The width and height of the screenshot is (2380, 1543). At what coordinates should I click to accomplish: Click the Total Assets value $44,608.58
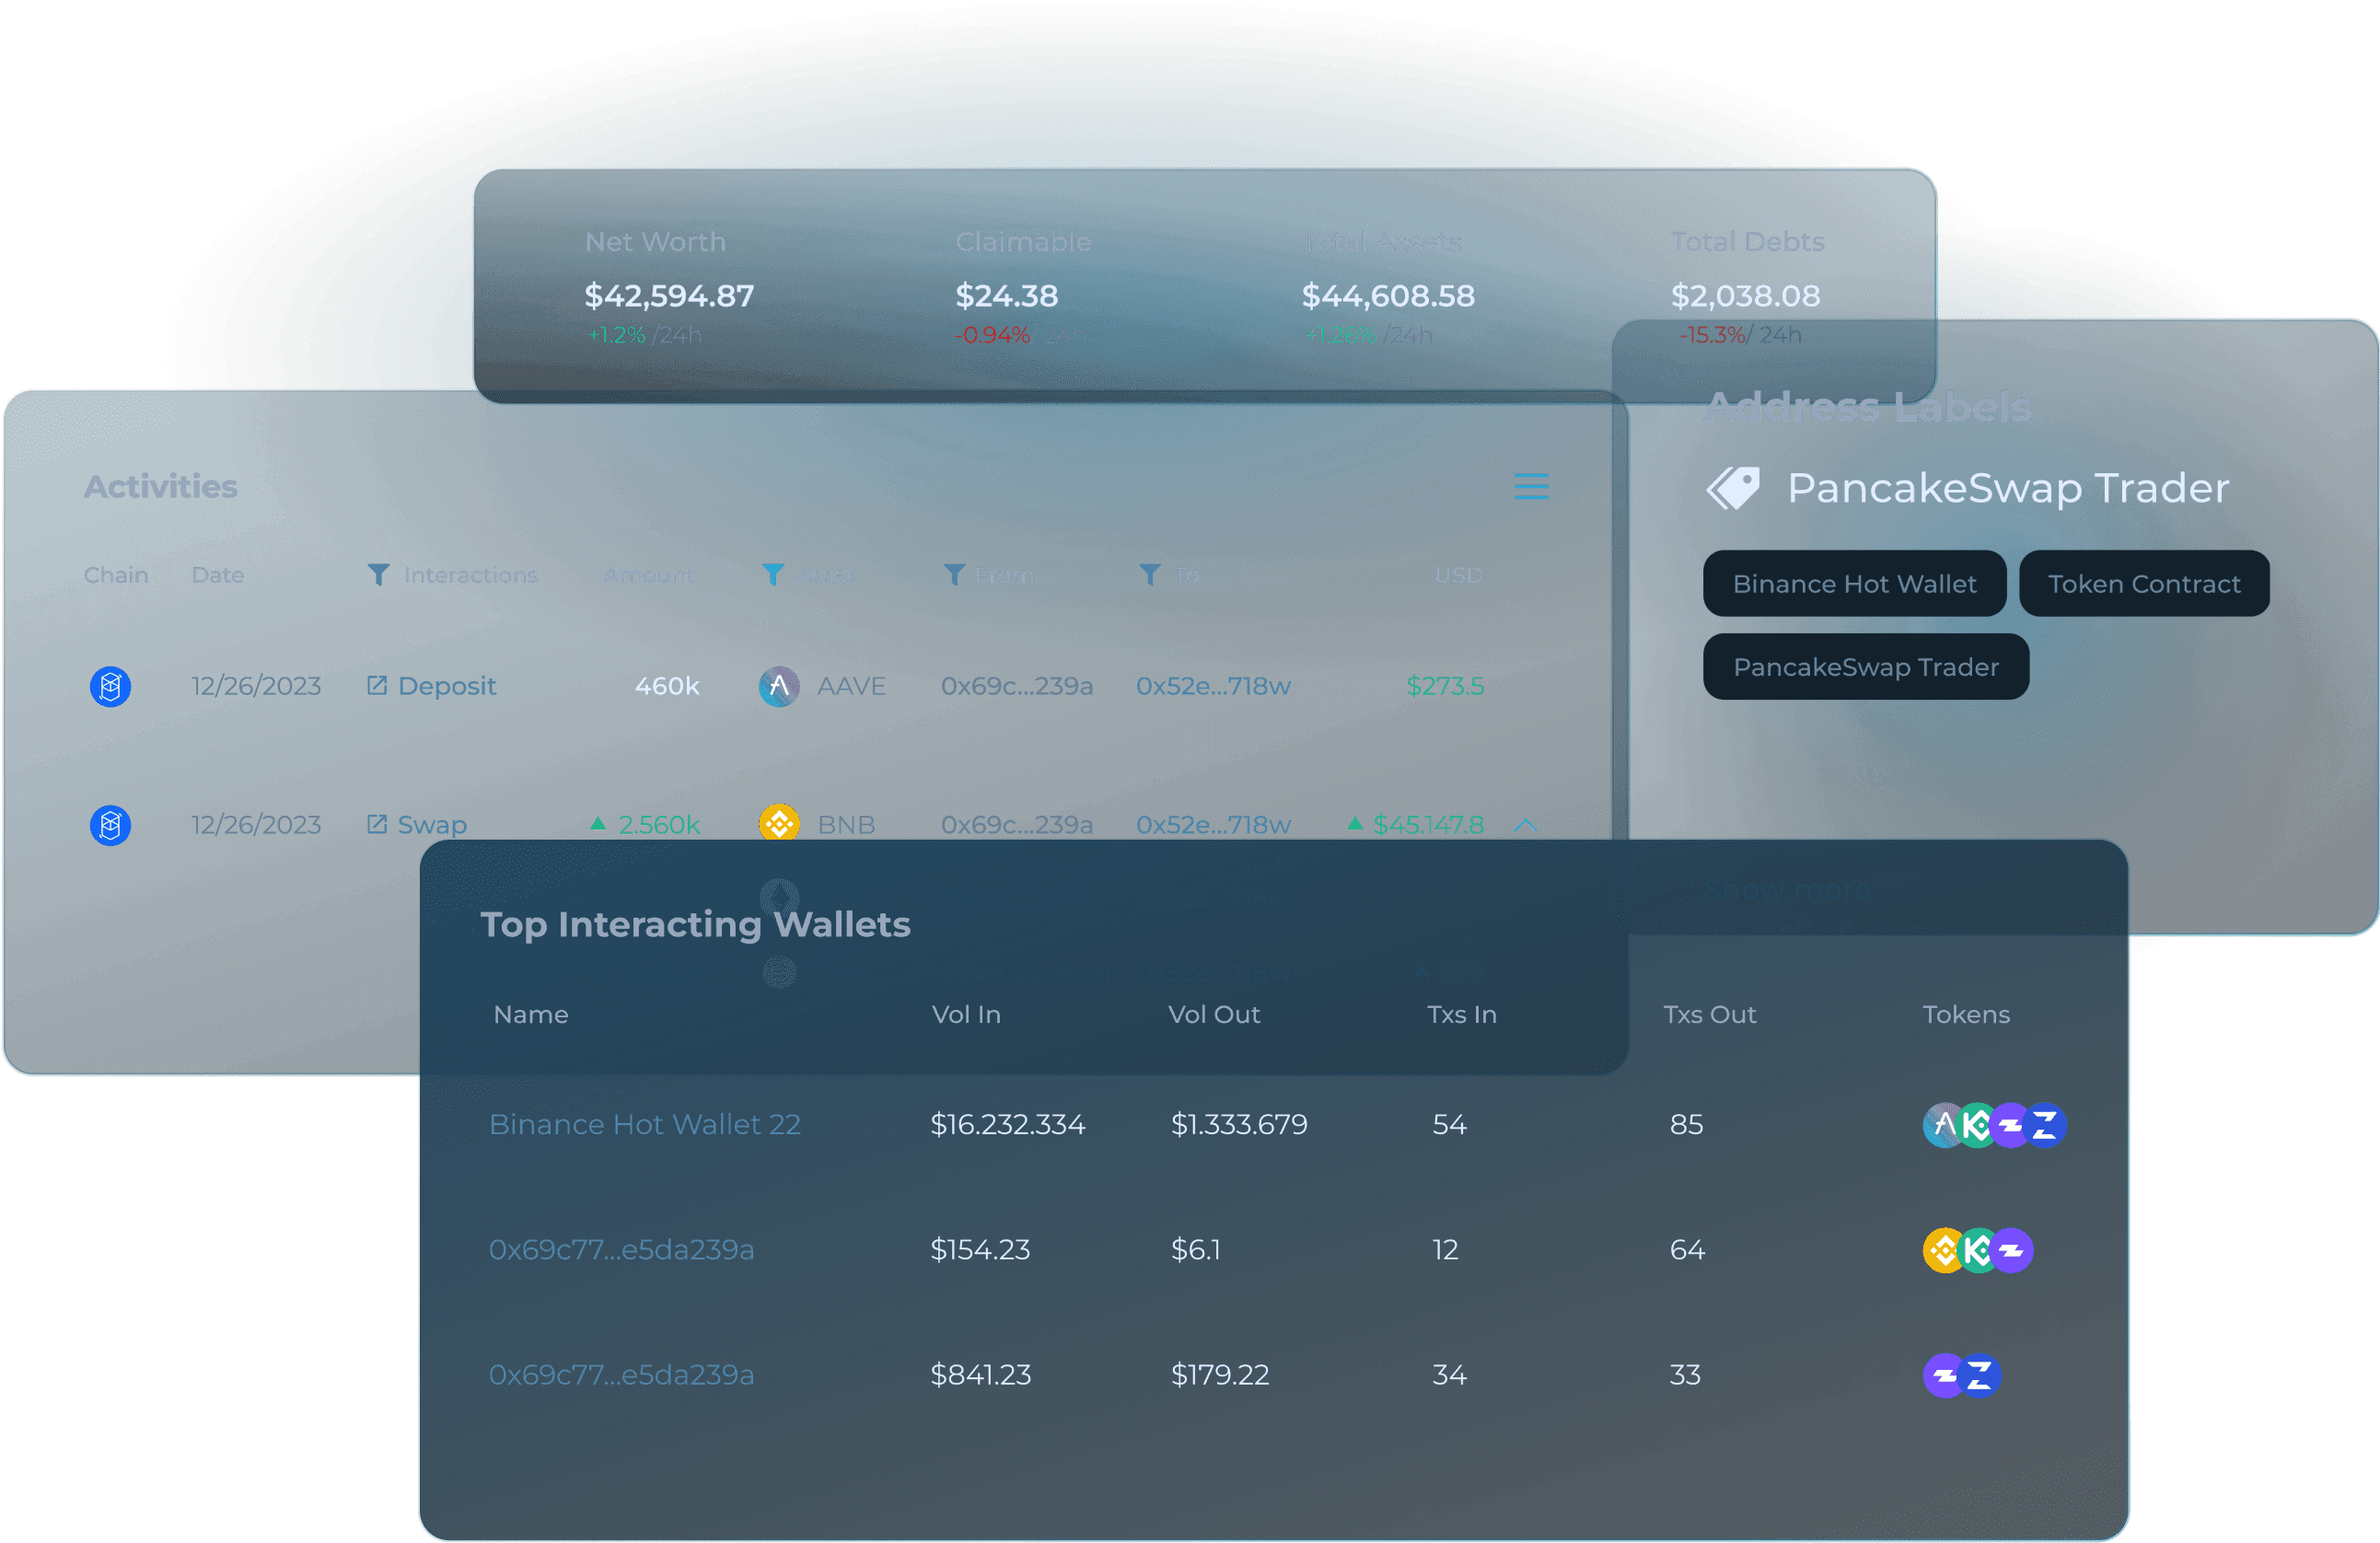(1388, 296)
